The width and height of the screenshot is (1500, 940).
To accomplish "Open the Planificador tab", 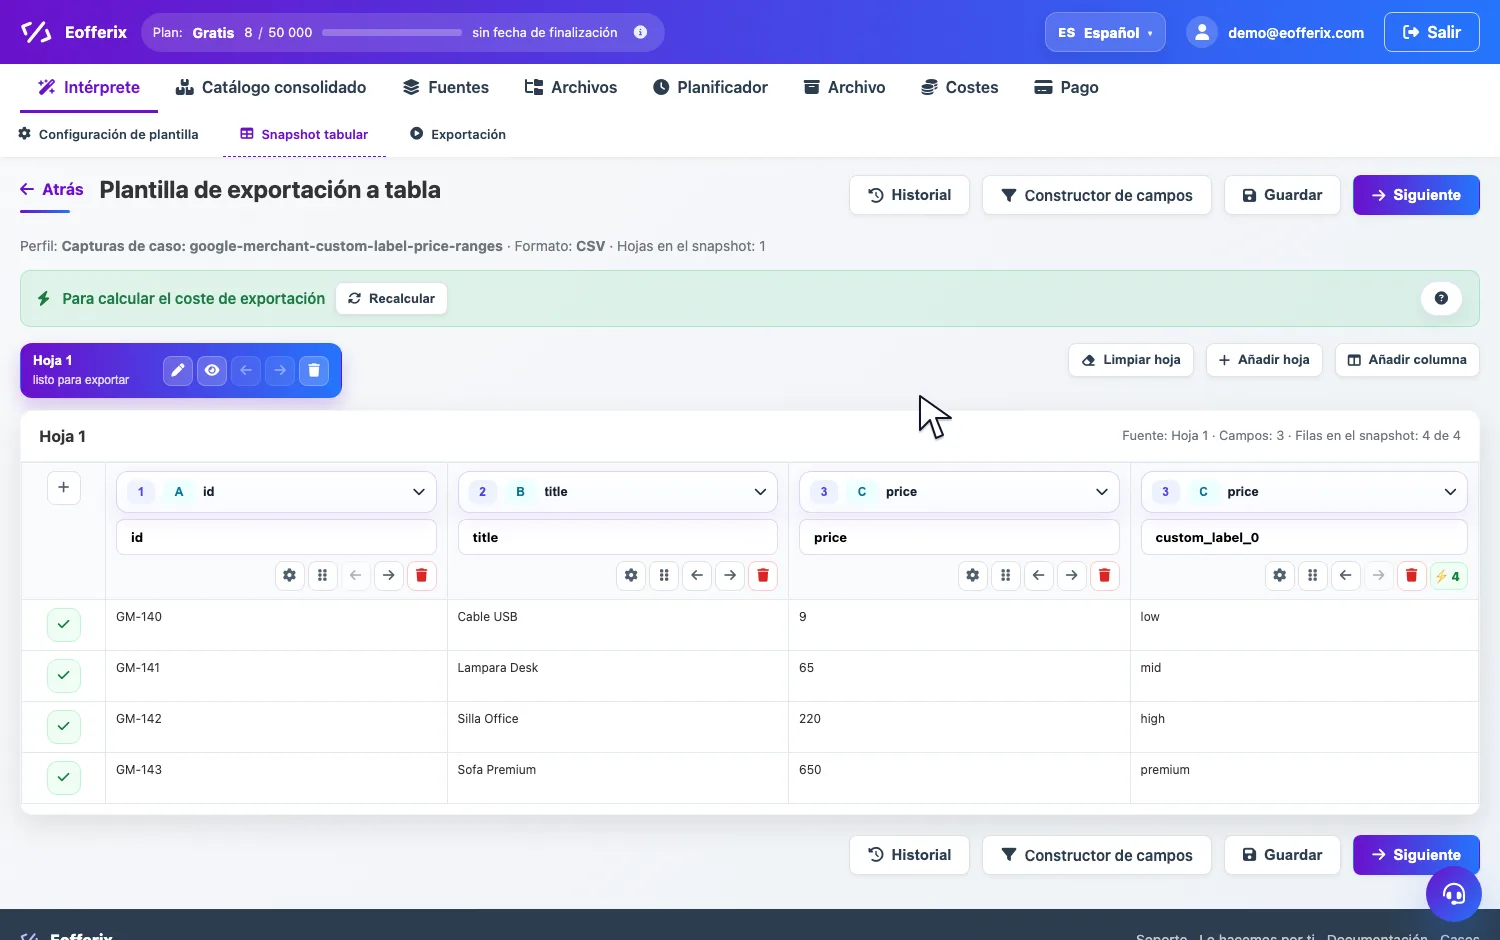I will point(710,87).
